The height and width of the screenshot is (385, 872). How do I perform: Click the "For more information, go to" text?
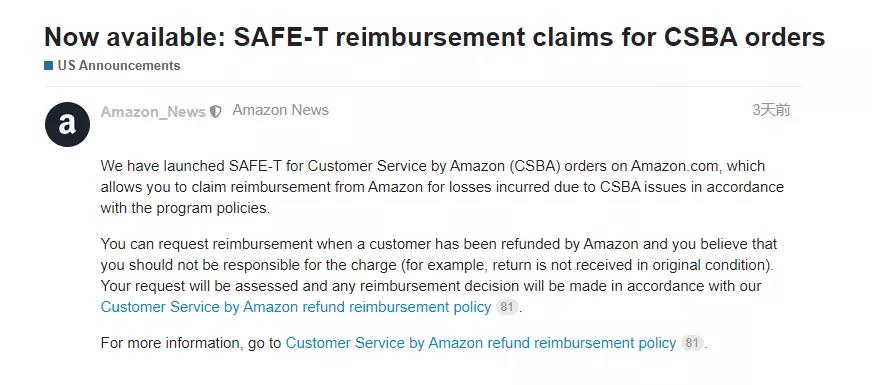[x=191, y=343]
